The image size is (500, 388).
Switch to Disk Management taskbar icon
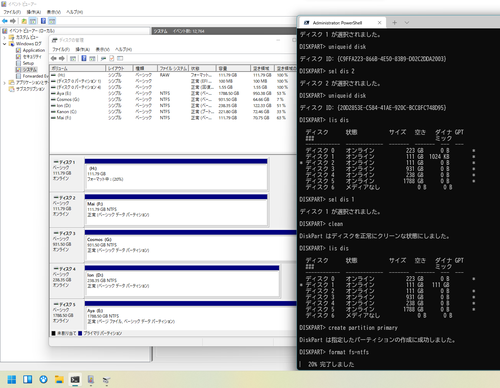pos(106,379)
